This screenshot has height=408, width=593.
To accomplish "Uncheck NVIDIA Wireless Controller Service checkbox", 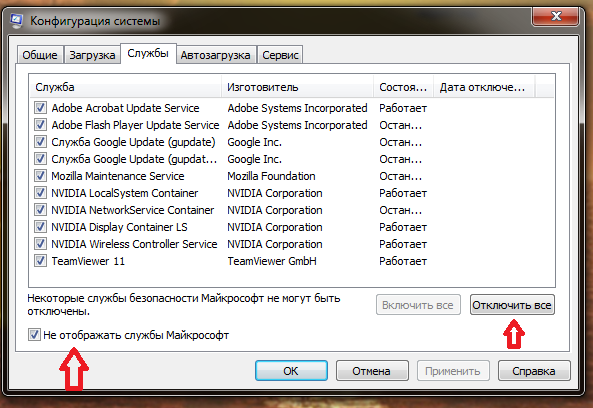I will pyautogui.click(x=40, y=244).
